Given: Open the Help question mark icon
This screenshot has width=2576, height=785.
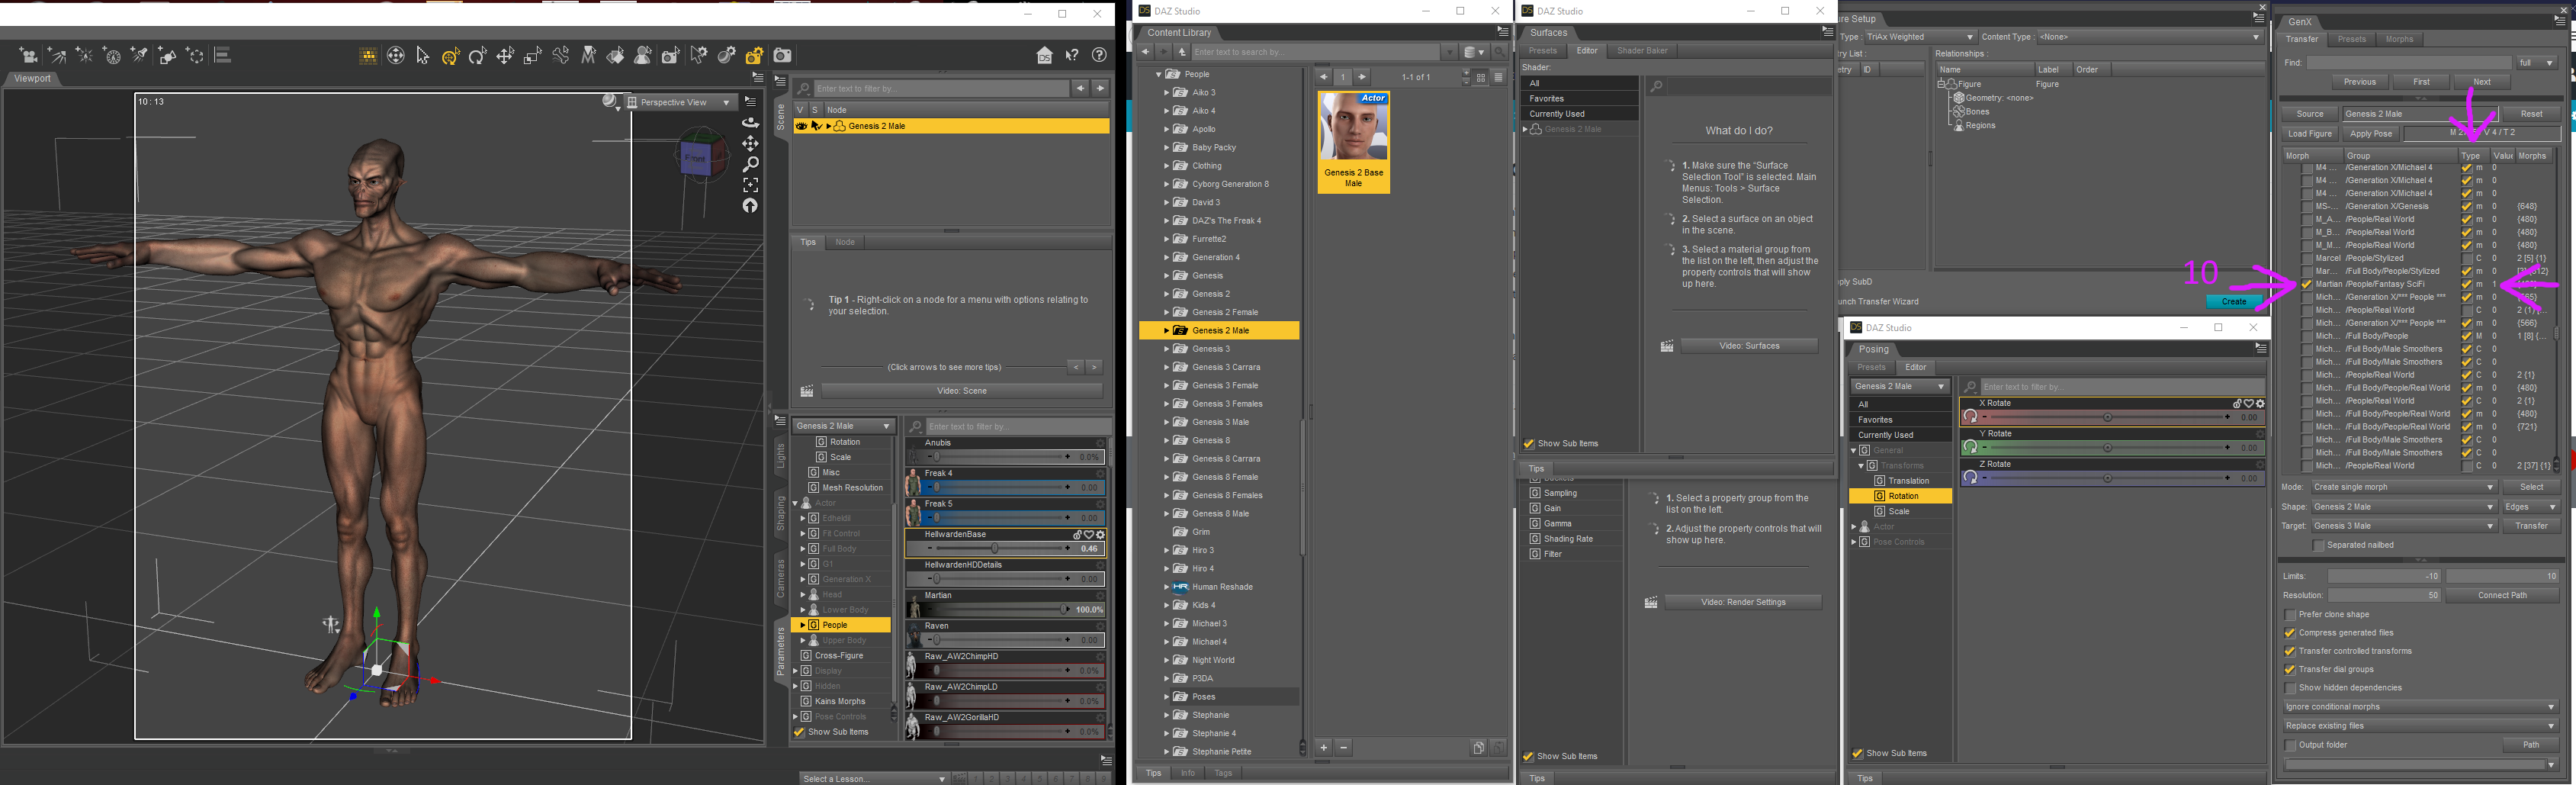Looking at the screenshot, I should (1099, 56).
